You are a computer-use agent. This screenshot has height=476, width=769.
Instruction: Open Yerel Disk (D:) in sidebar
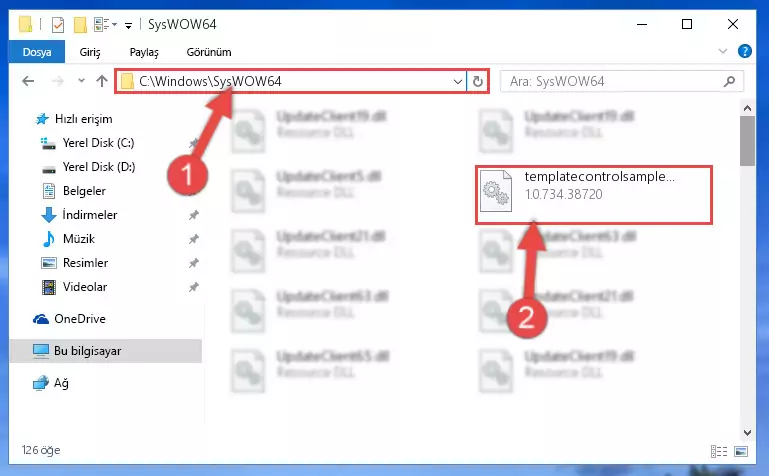[x=99, y=167]
